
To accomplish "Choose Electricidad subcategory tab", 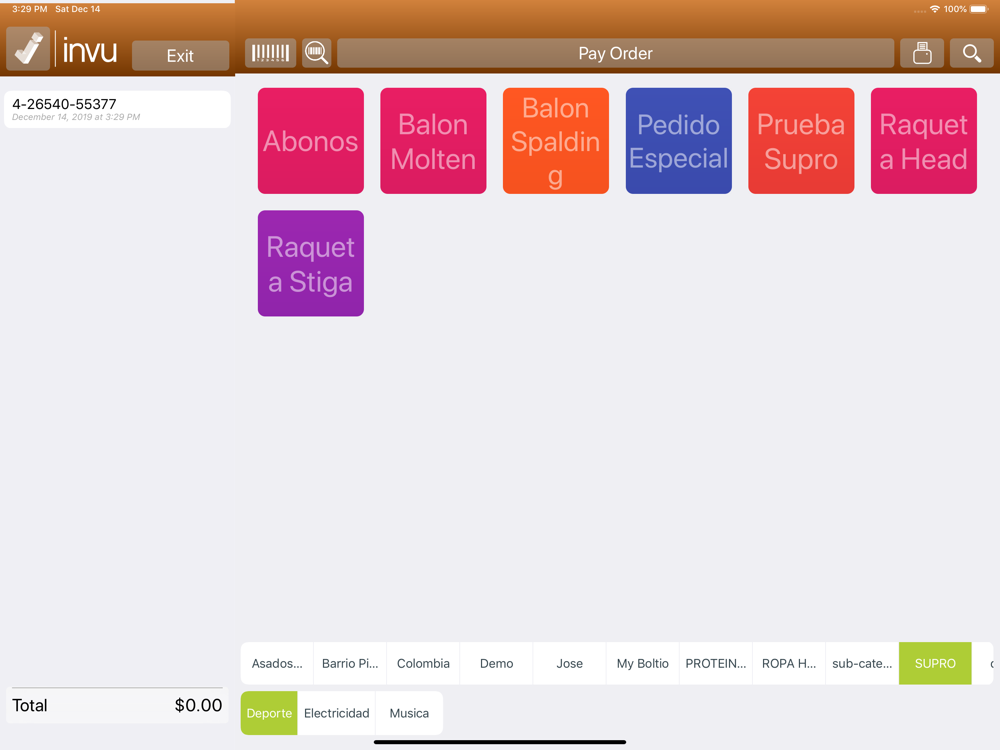I will pyautogui.click(x=337, y=713).
